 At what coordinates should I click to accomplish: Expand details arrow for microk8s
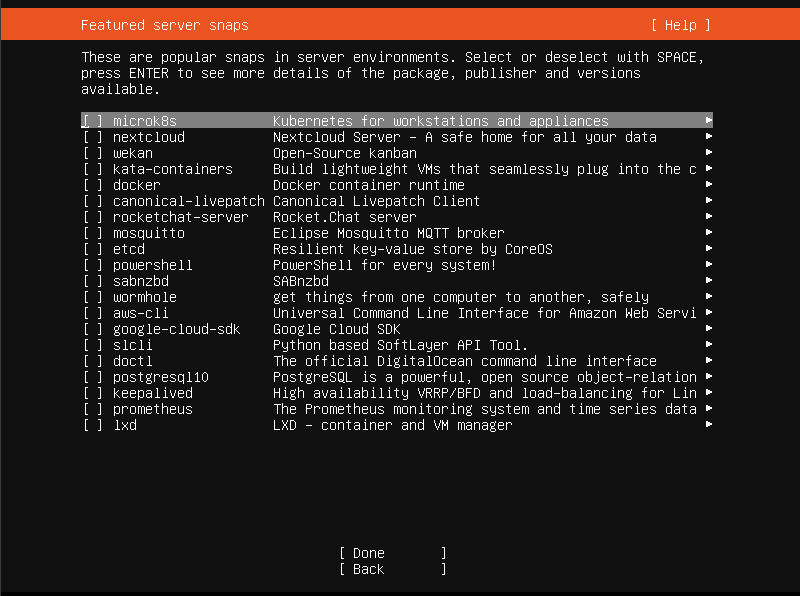(709, 120)
